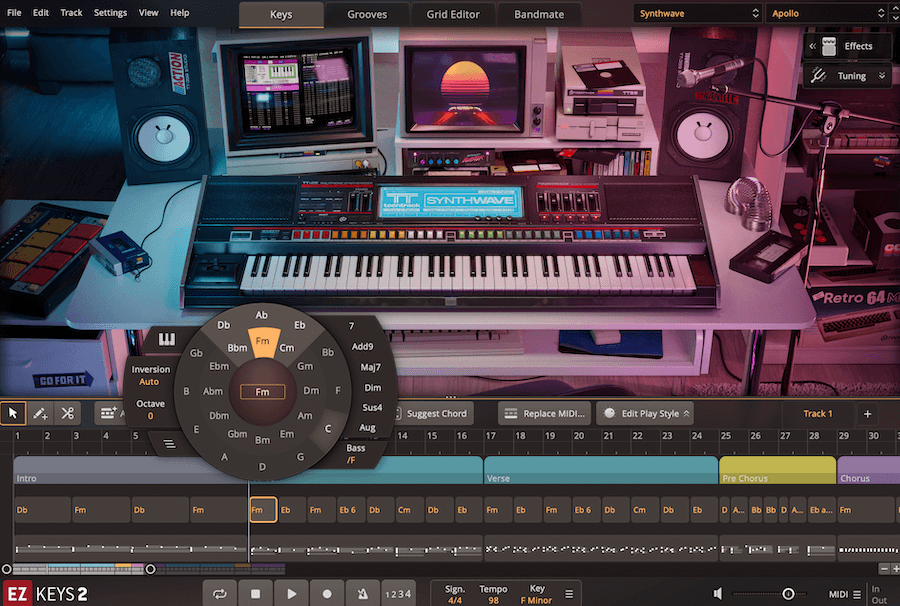Select the scissors cut tool
Viewport: 900px width, 606px height.
click(68, 413)
